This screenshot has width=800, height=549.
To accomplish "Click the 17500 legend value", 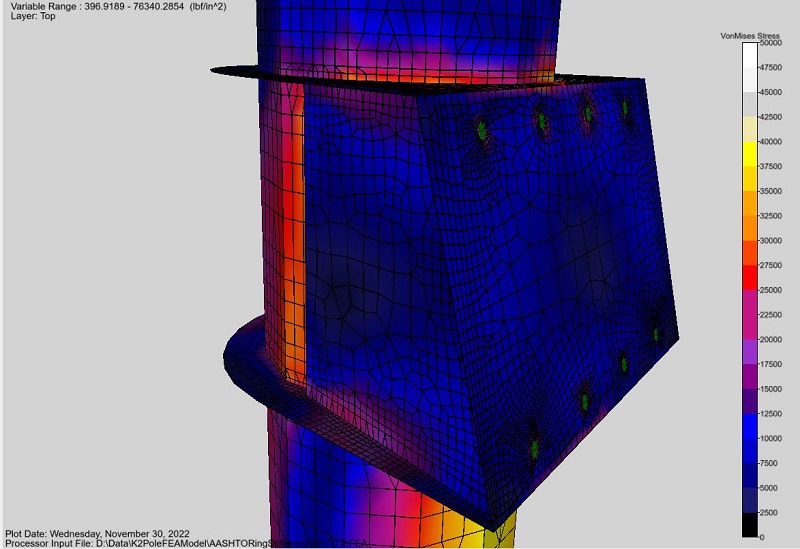I will pyautogui.click(x=770, y=364).
